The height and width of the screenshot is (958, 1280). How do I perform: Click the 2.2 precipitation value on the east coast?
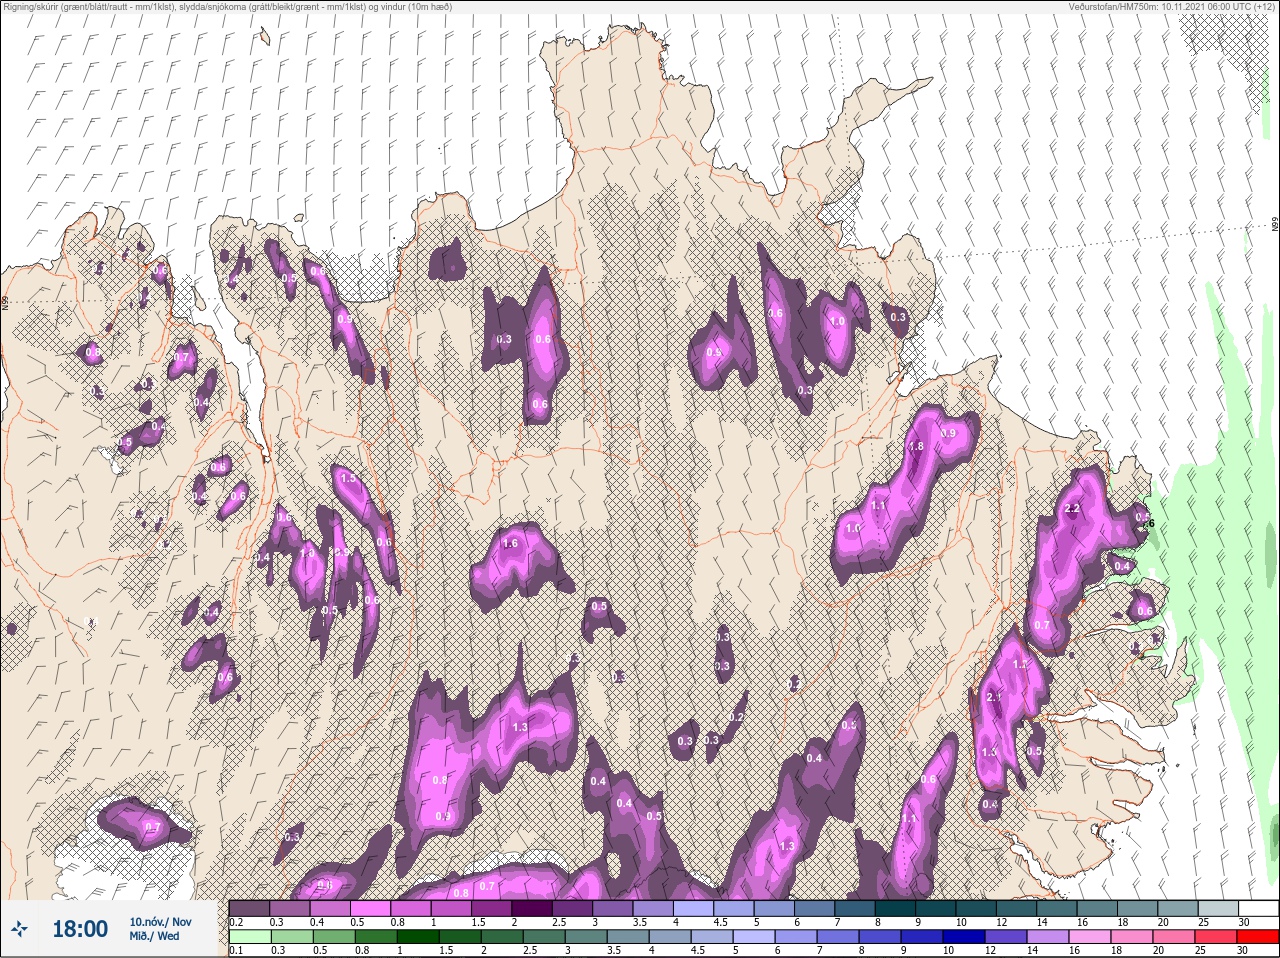pyautogui.click(x=1073, y=509)
